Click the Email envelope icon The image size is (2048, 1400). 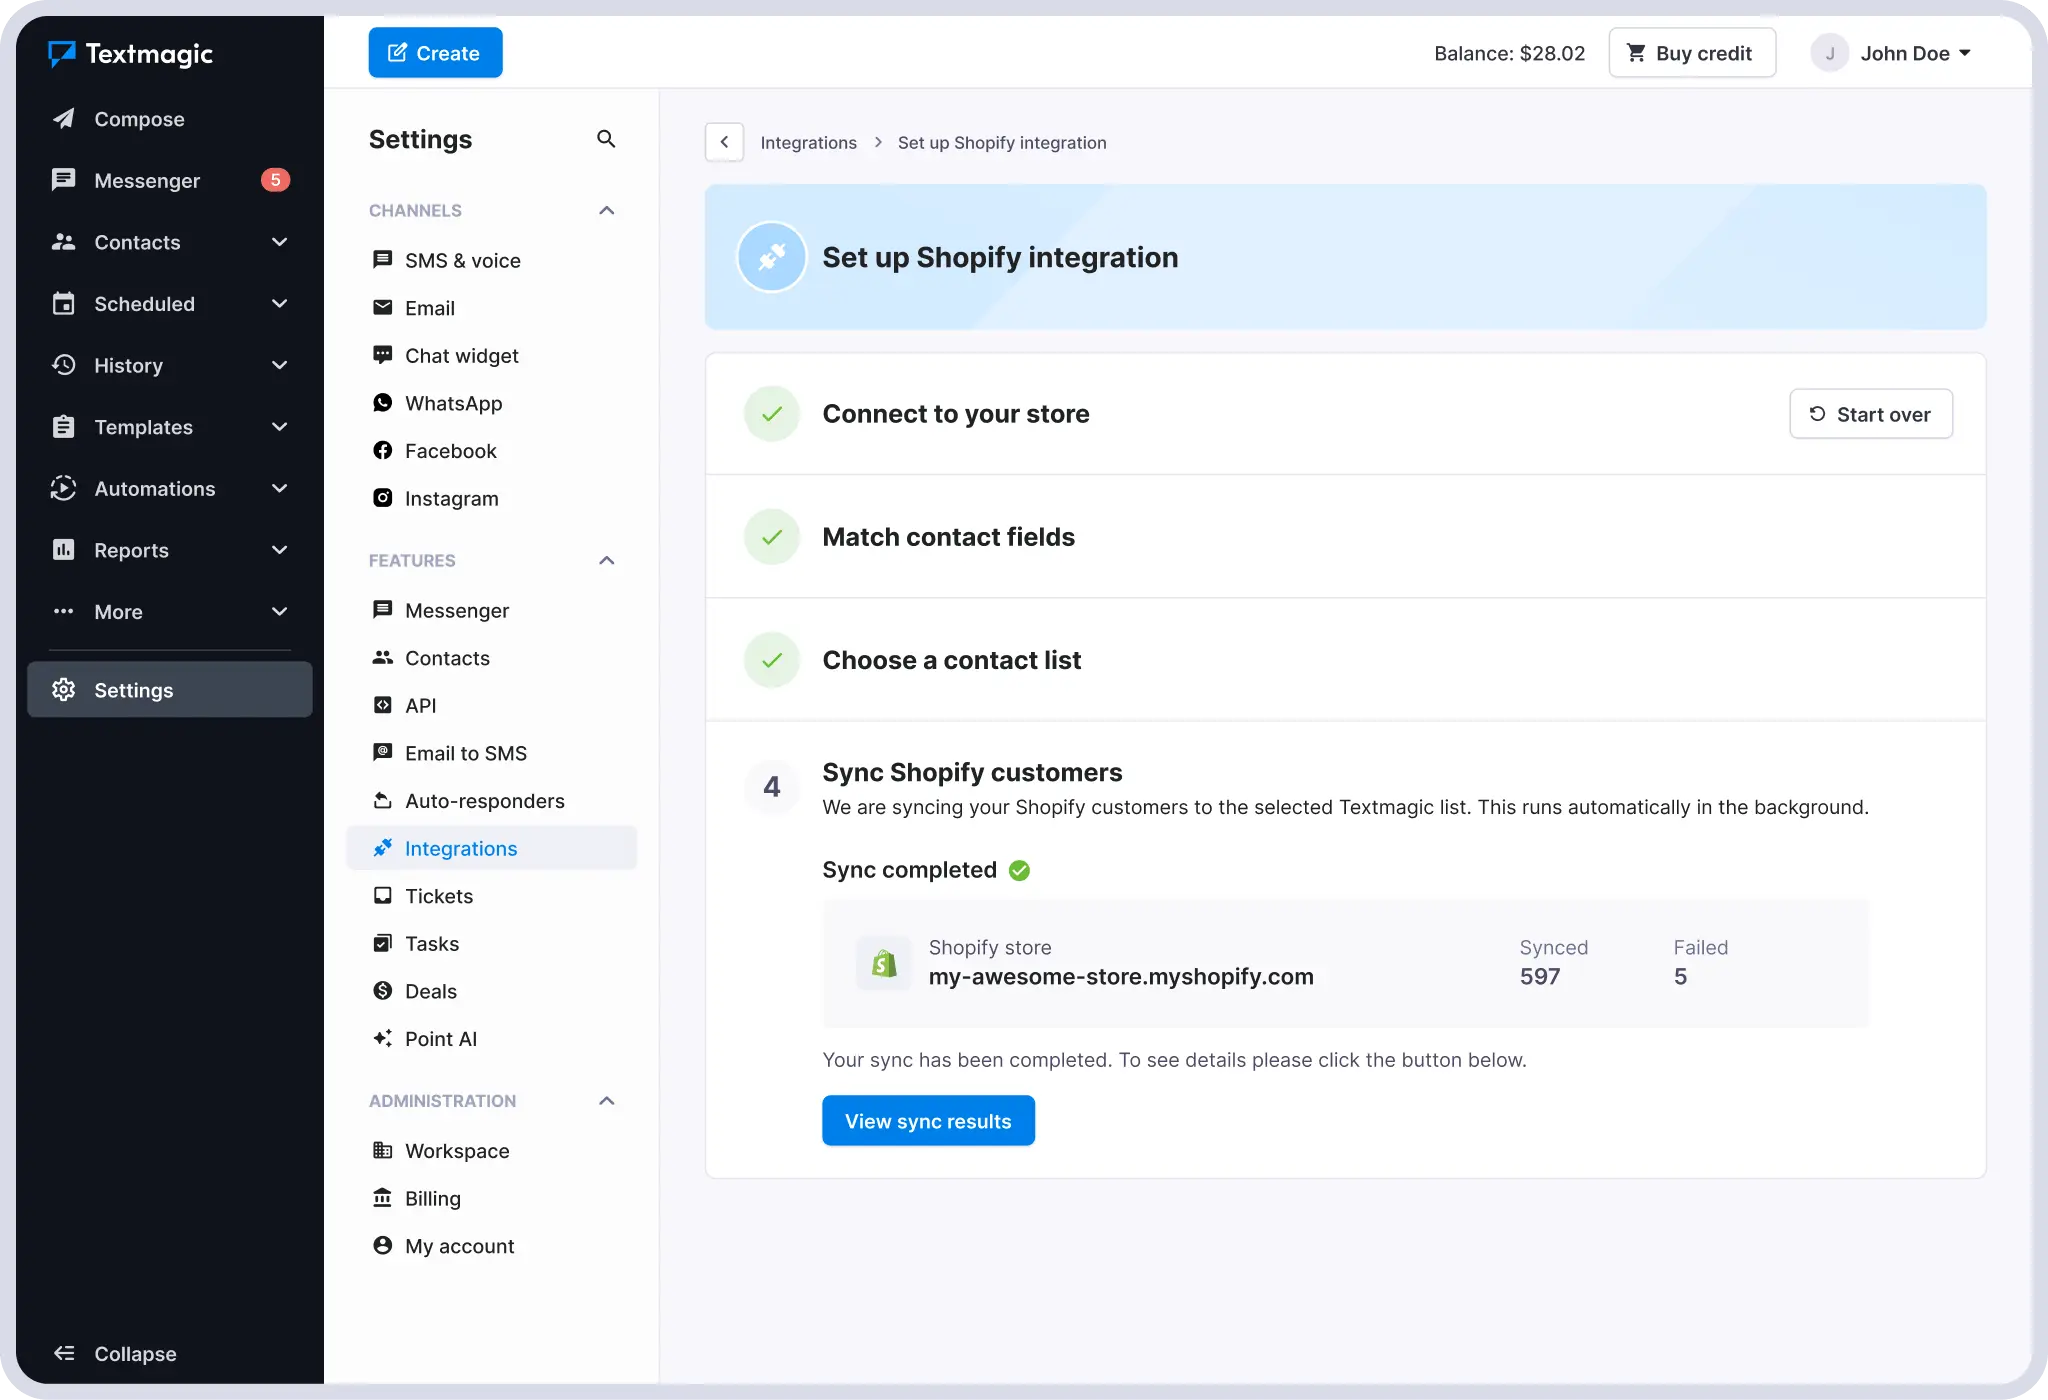pos(382,308)
